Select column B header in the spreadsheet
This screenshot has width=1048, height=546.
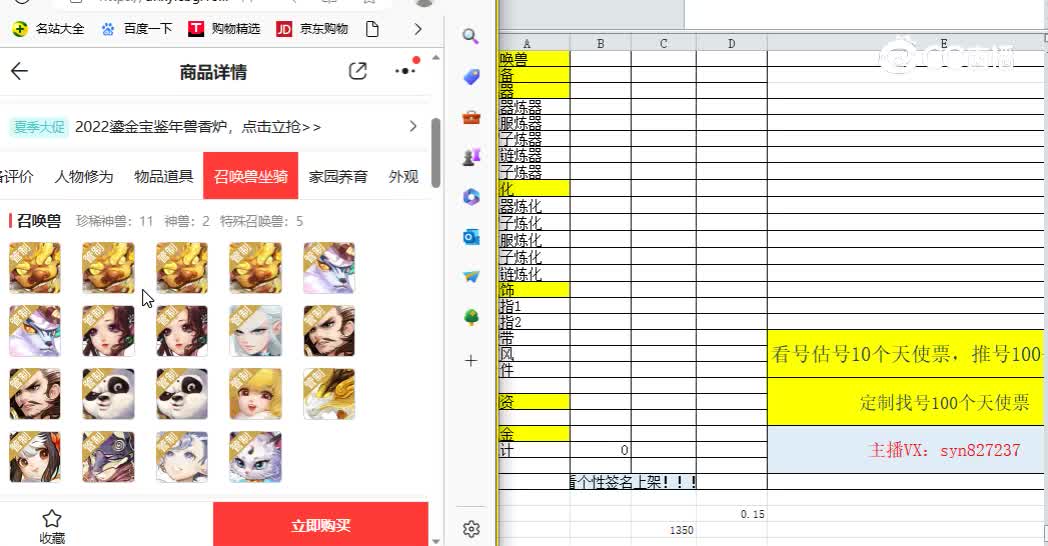point(600,43)
